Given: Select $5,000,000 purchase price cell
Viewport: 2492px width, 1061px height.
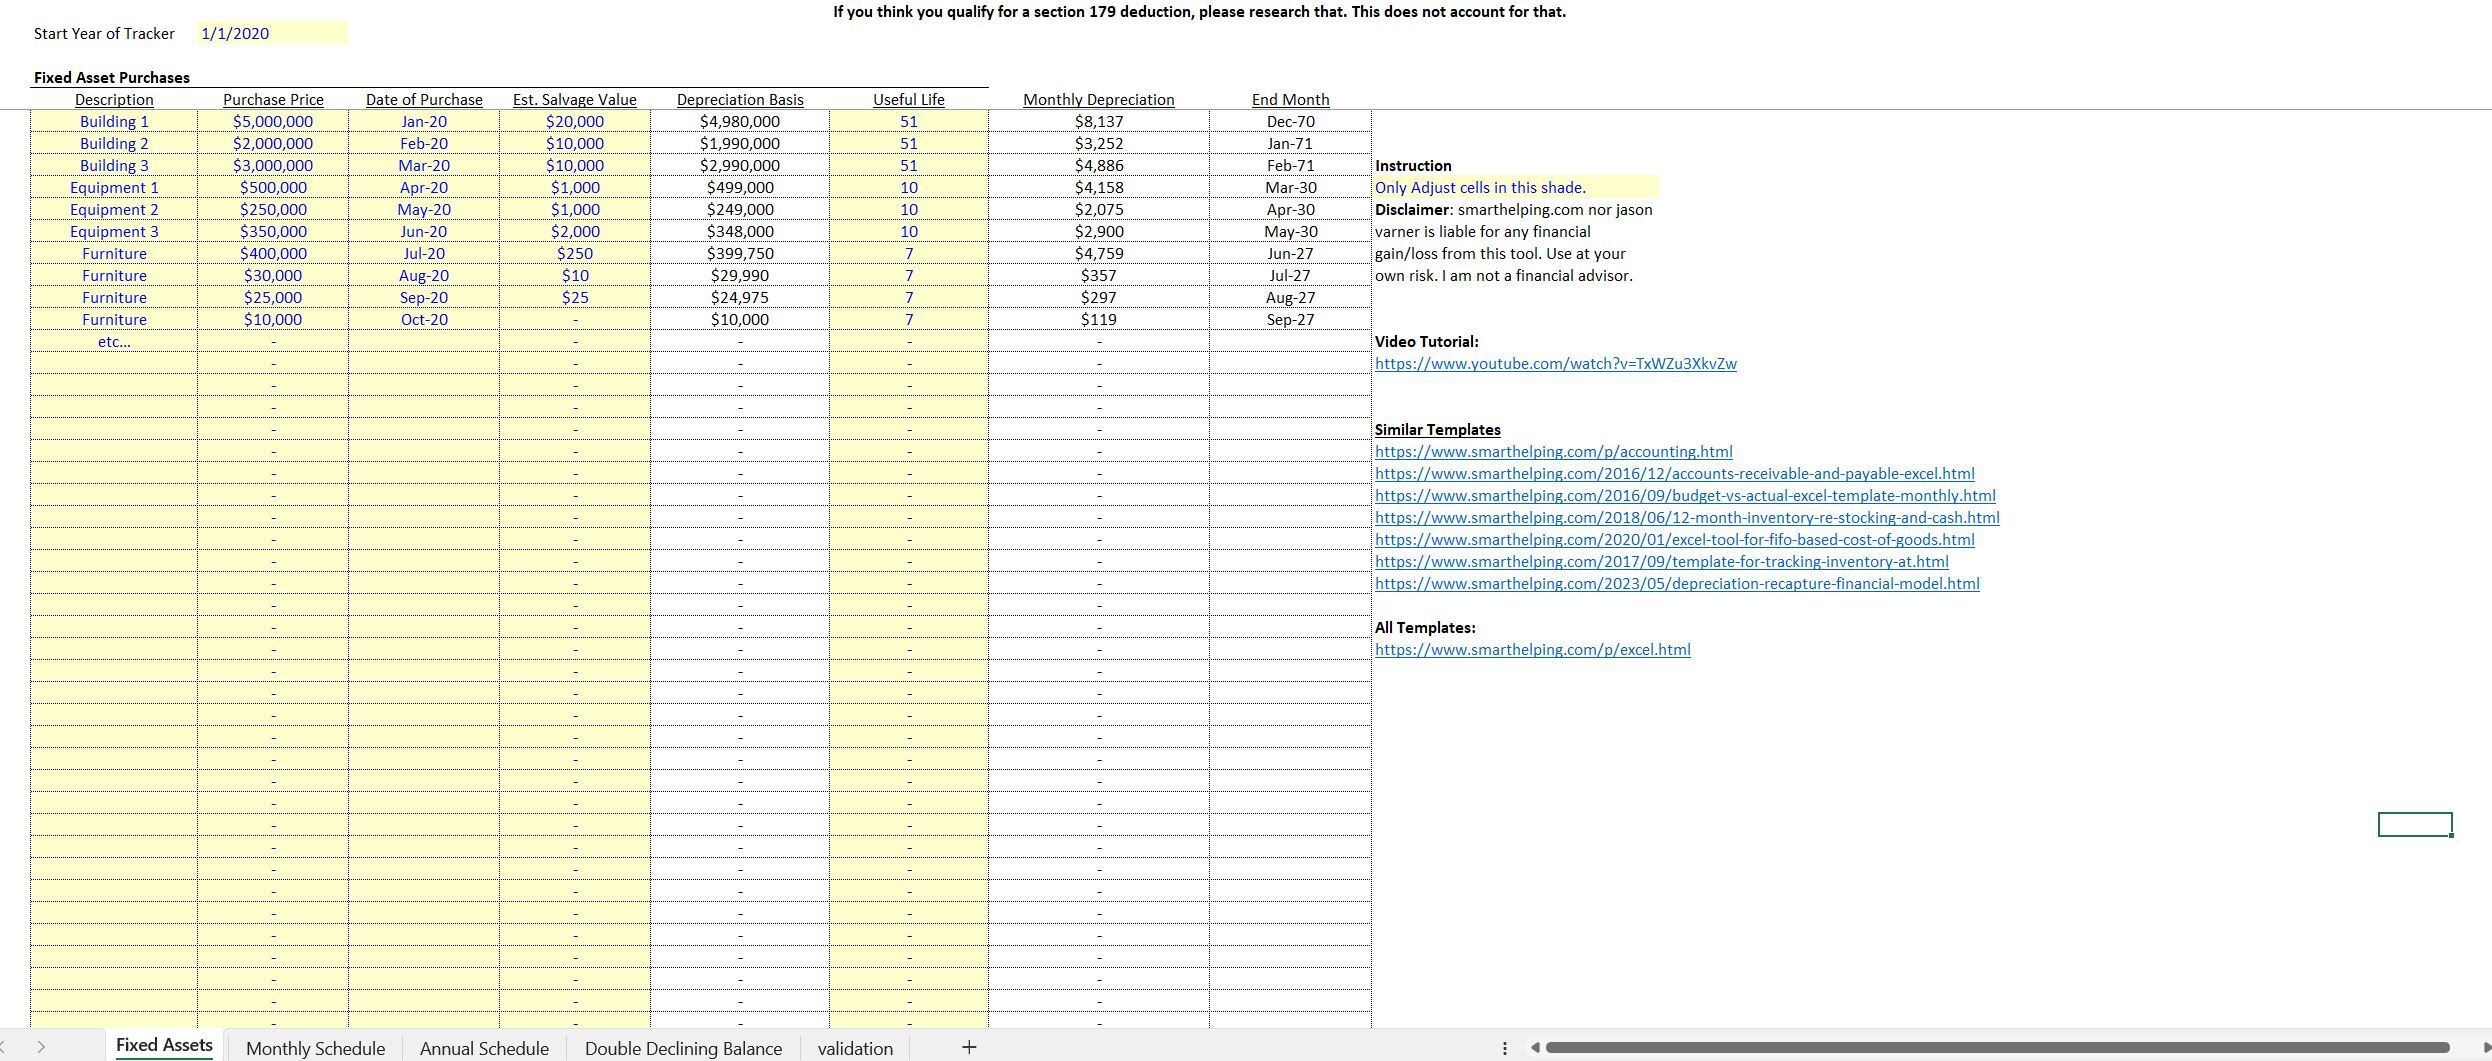Looking at the screenshot, I should click(x=273, y=122).
